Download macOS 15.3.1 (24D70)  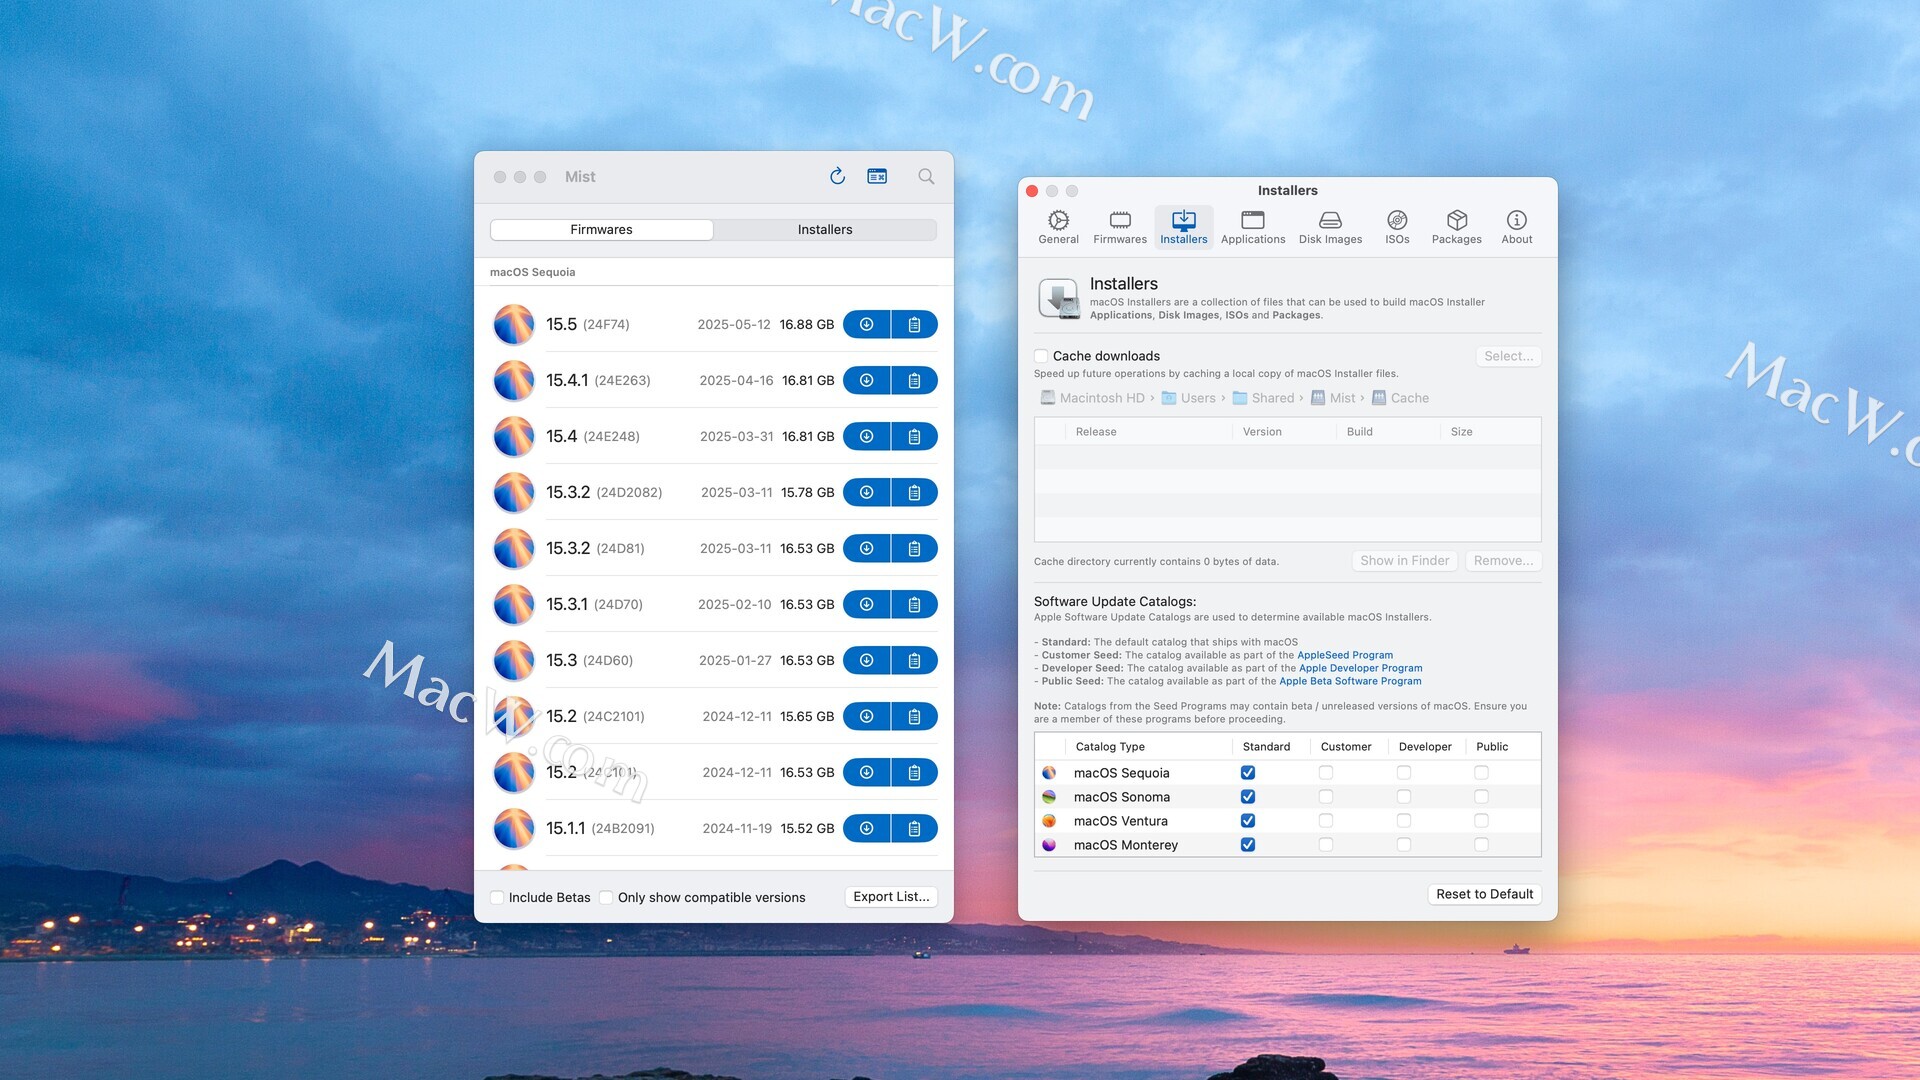pos(867,604)
